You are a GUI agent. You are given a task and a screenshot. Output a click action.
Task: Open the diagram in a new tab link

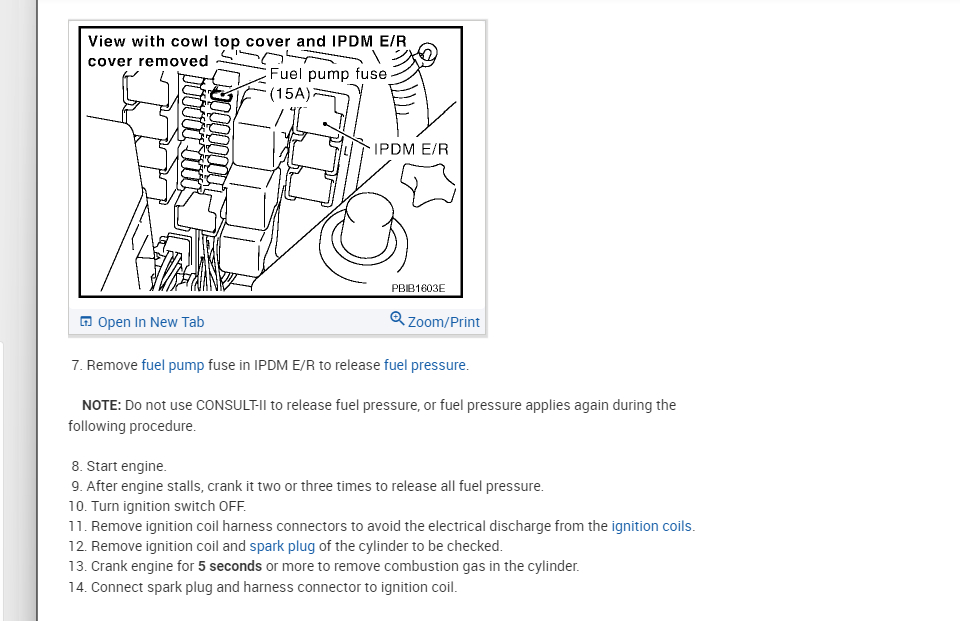(151, 322)
